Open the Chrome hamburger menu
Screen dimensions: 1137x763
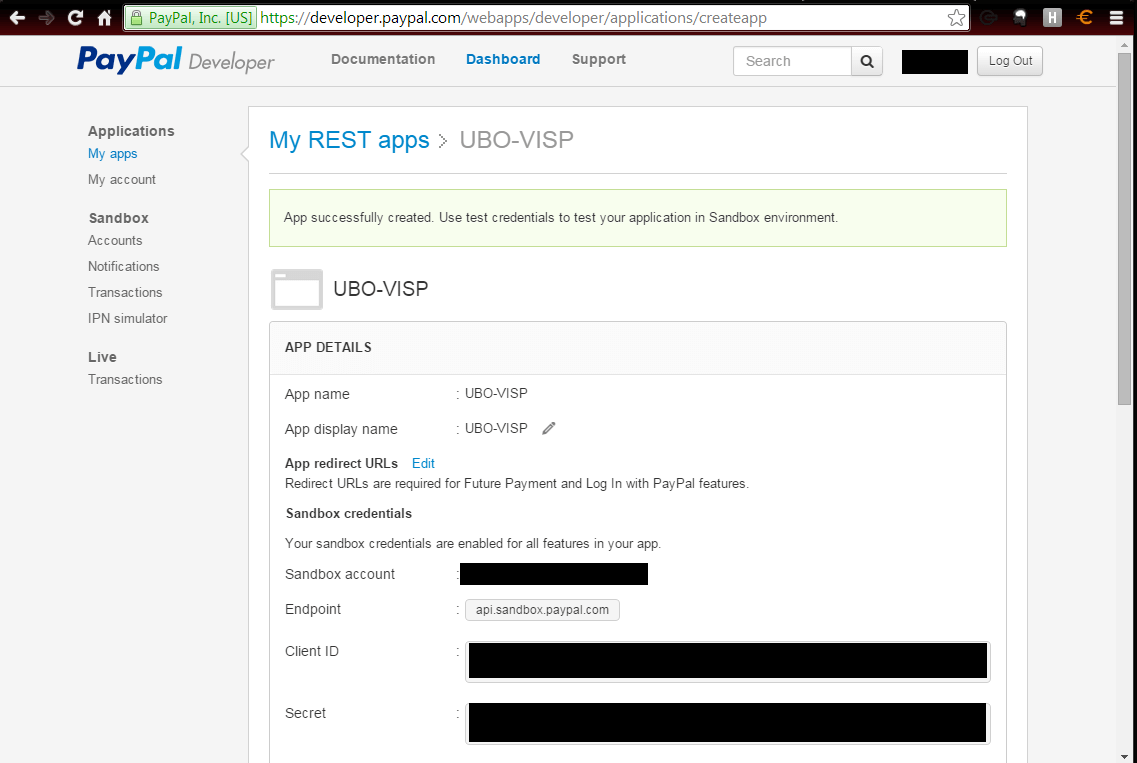click(x=1117, y=17)
